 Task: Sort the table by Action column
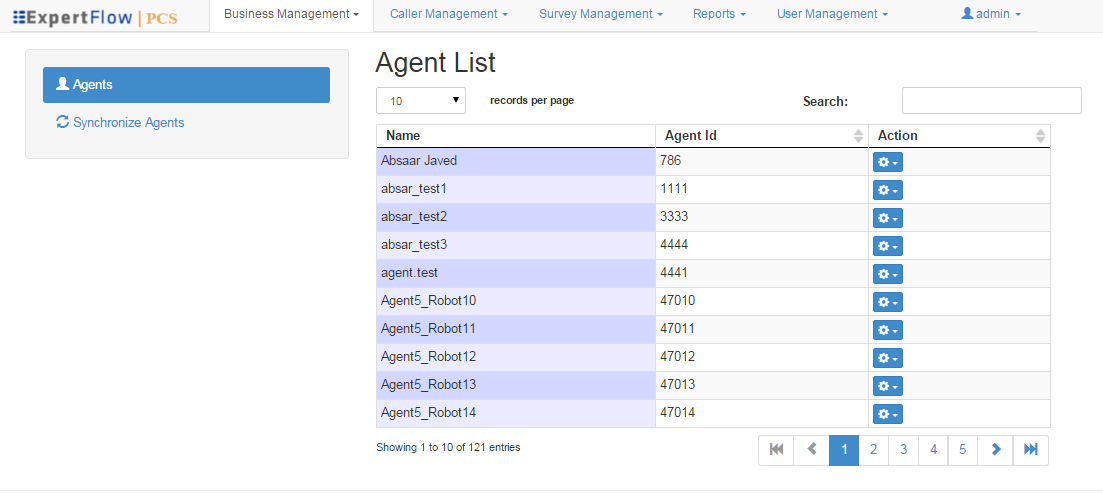tap(958, 136)
